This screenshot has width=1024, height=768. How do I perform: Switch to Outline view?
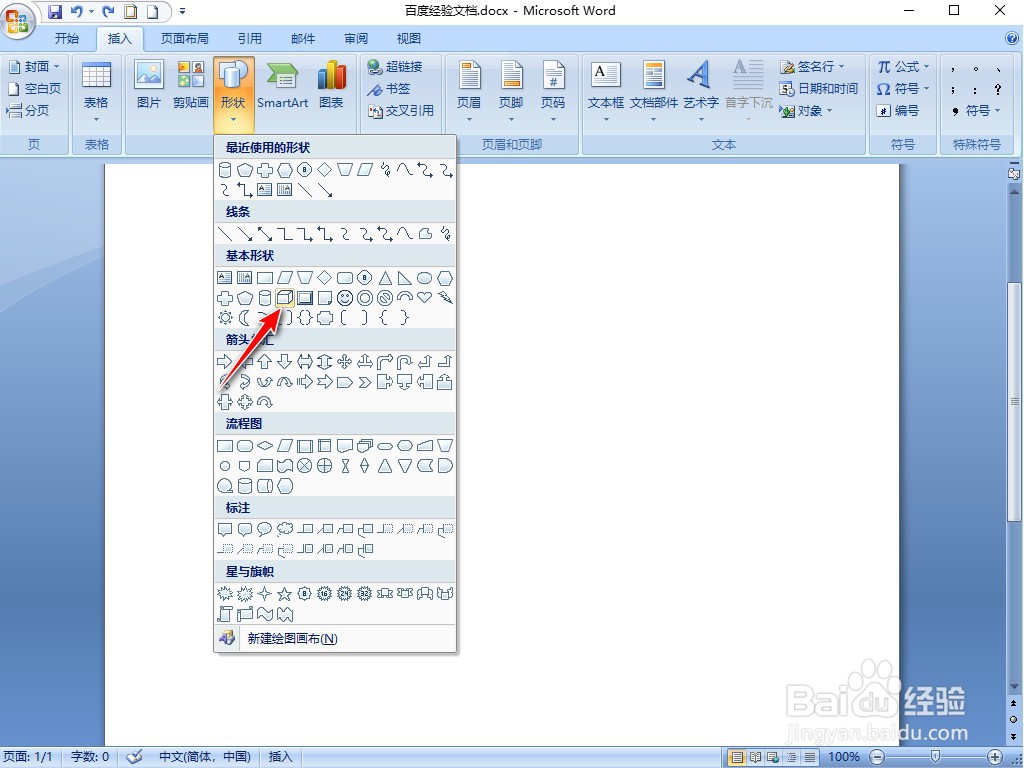point(792,758)
